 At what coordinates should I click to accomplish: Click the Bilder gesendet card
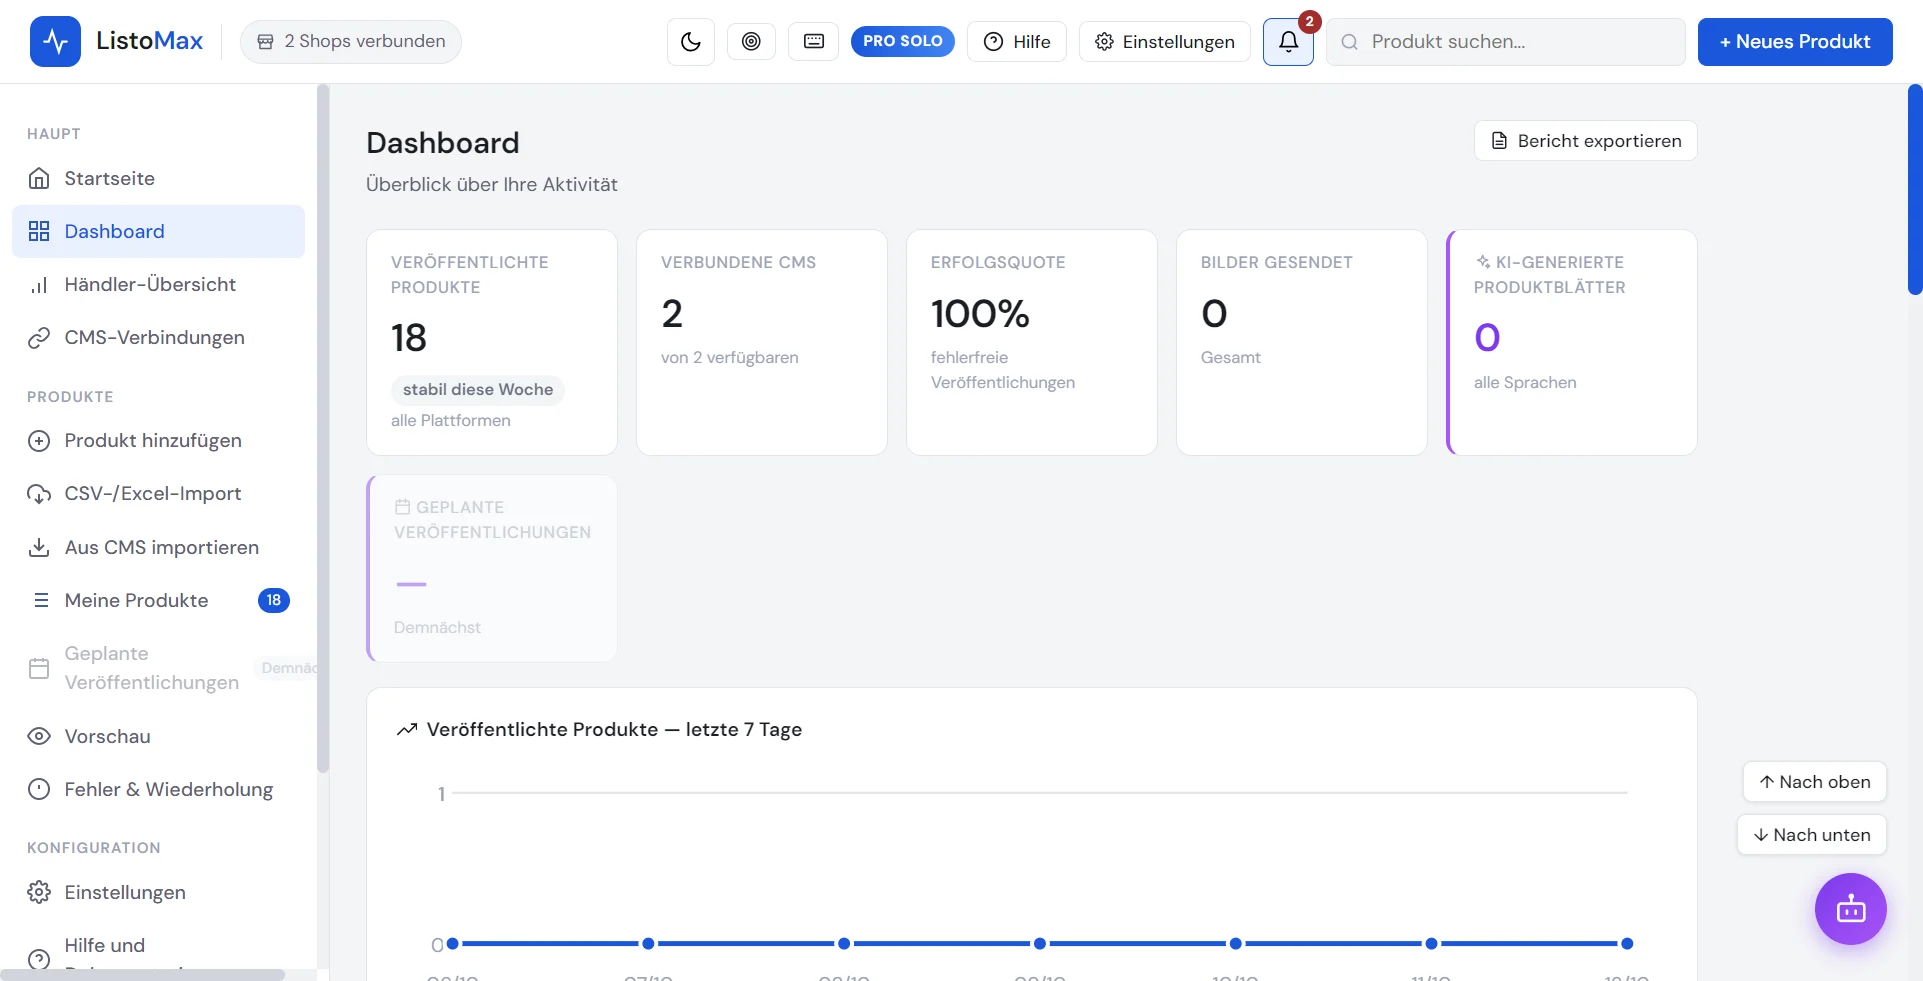point(1302,343)
